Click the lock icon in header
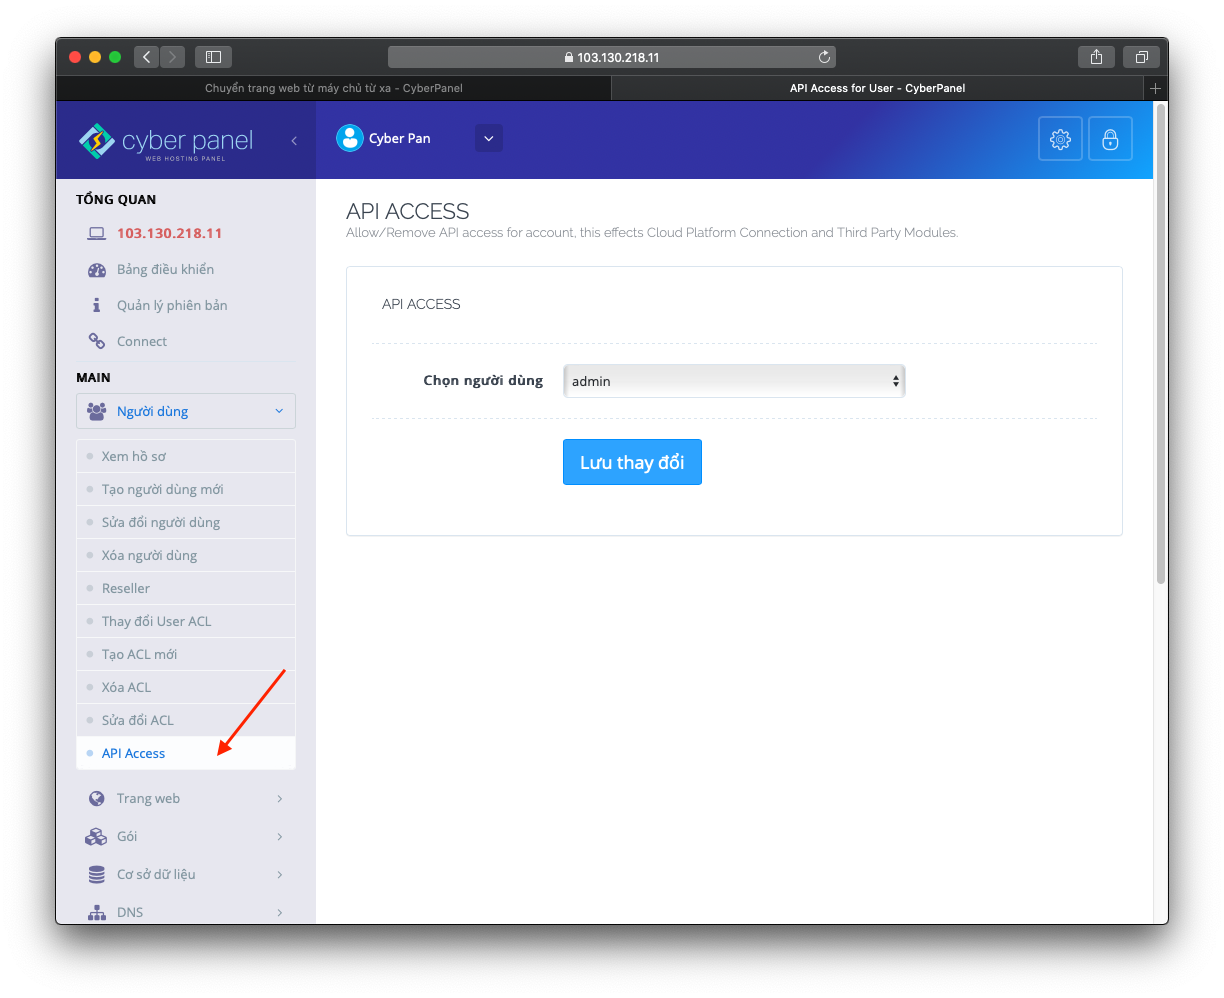This screenshot has width=1224, height=998. (1110, 139)
